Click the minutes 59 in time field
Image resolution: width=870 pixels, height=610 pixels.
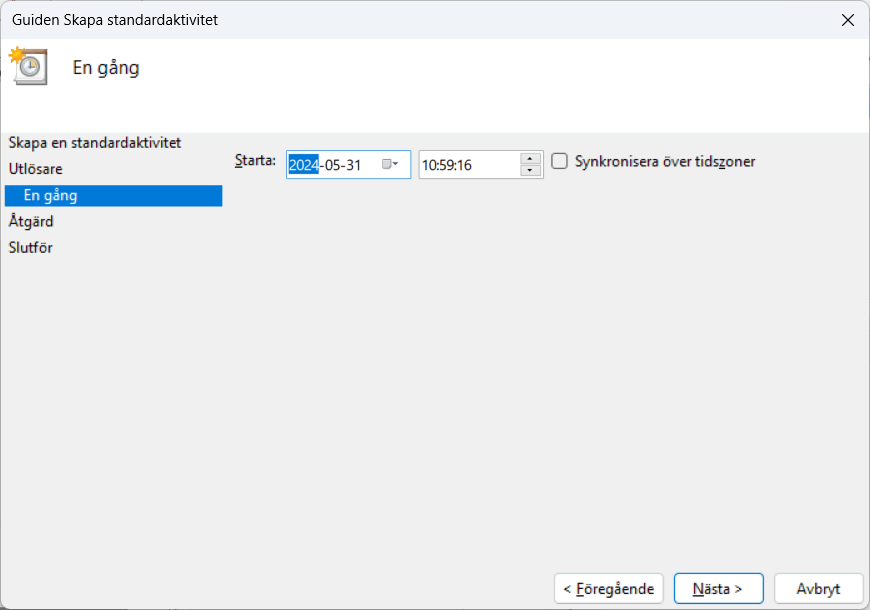(447, 165)
